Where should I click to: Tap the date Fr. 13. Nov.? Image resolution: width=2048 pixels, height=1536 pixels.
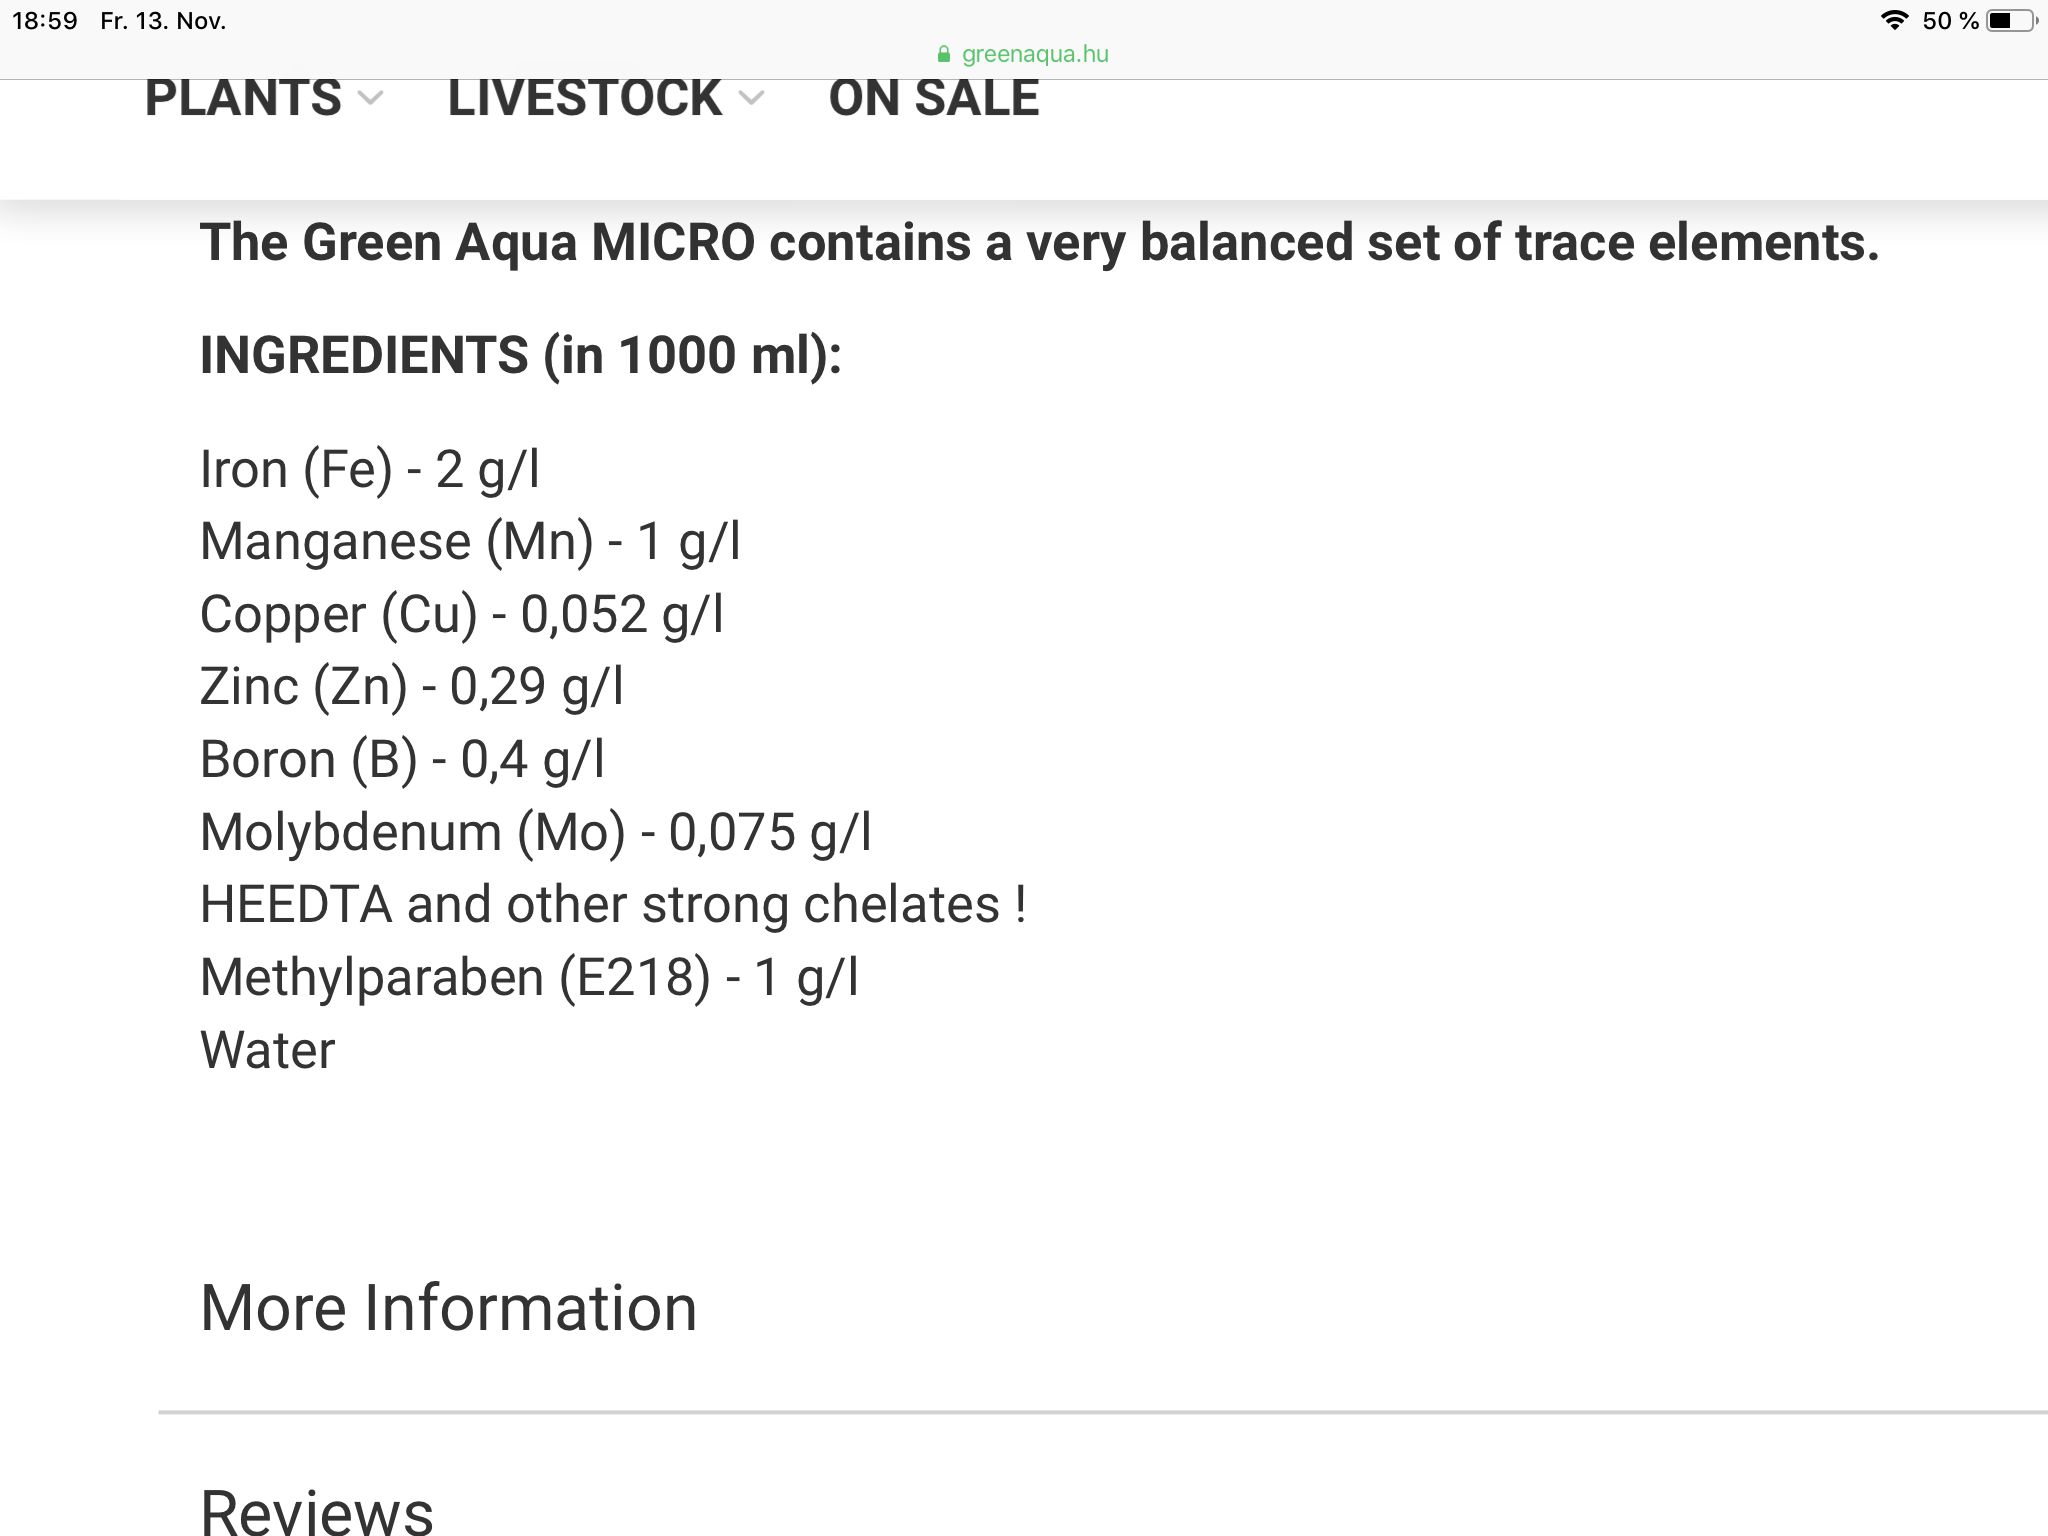click(x=163, y=21)
